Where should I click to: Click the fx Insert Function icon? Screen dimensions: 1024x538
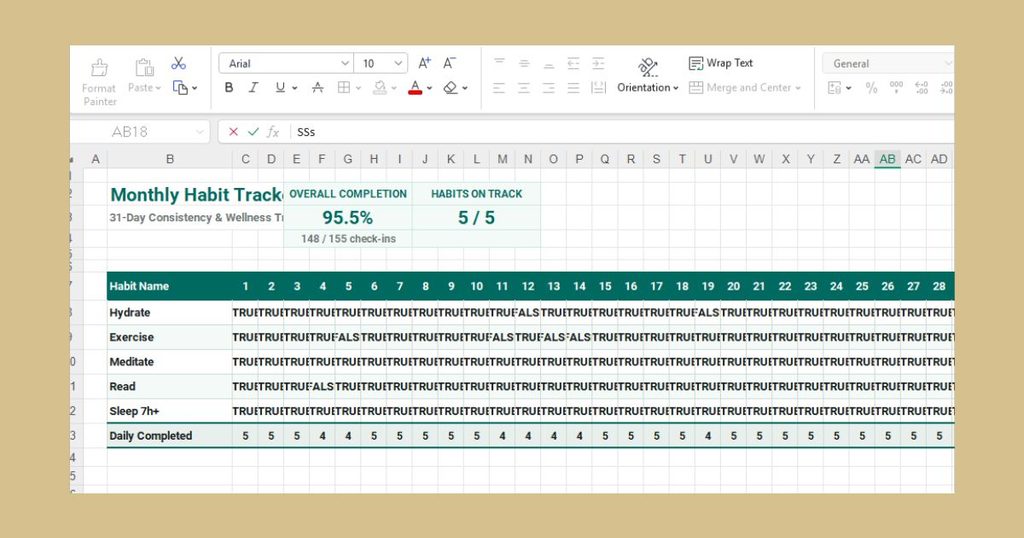[273, 132]
